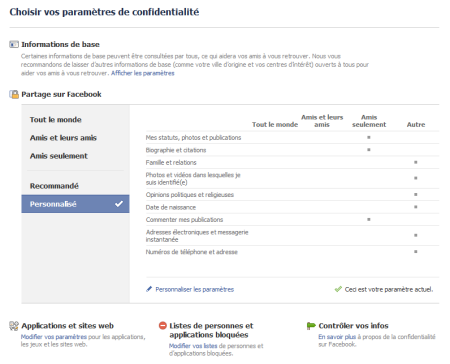Click the dot marker in Mes statuts row
450x364 pixels.
click(x=369, y=137)
